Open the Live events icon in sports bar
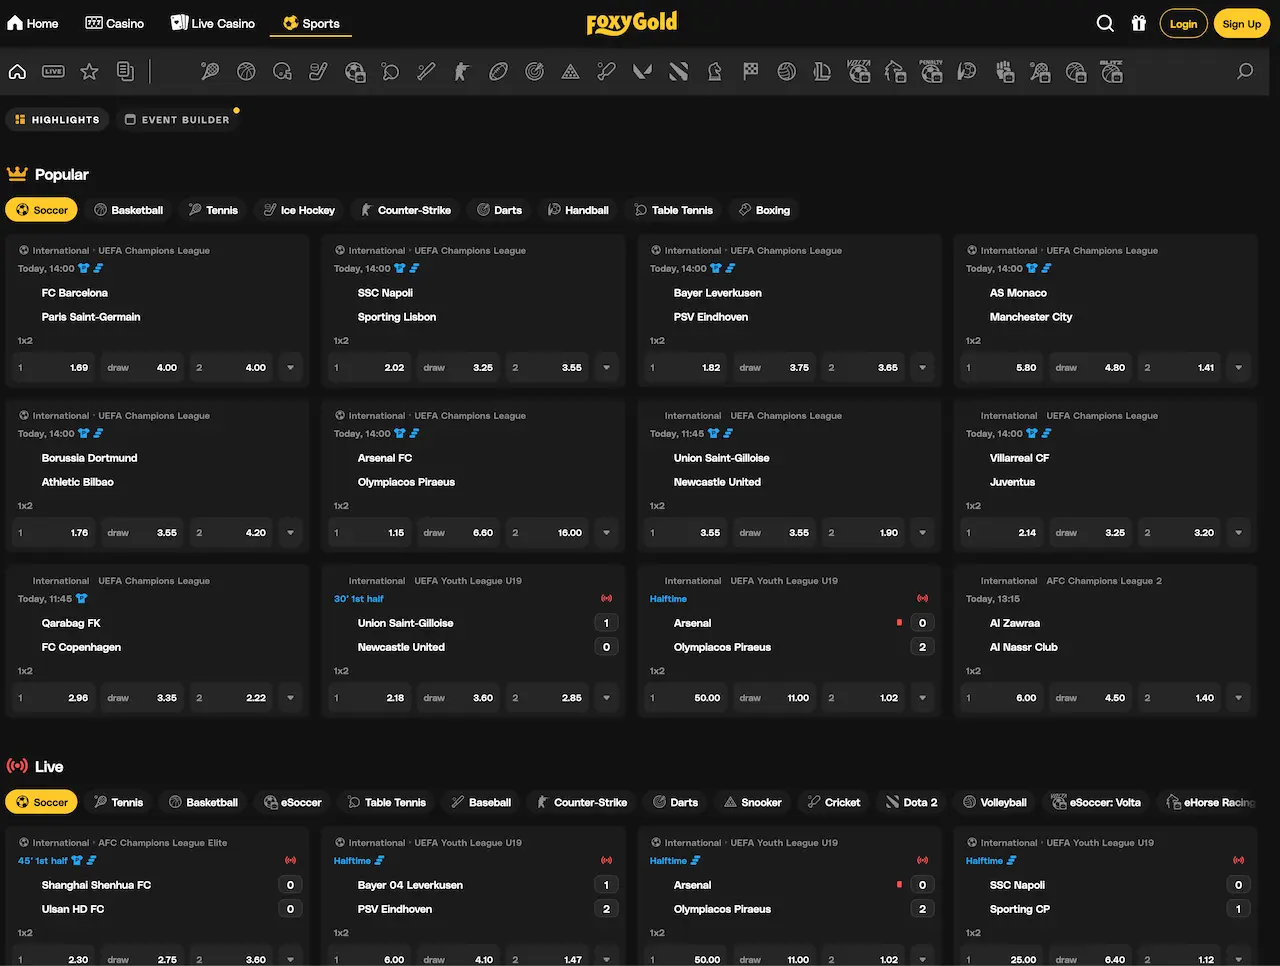 (53, 71)
